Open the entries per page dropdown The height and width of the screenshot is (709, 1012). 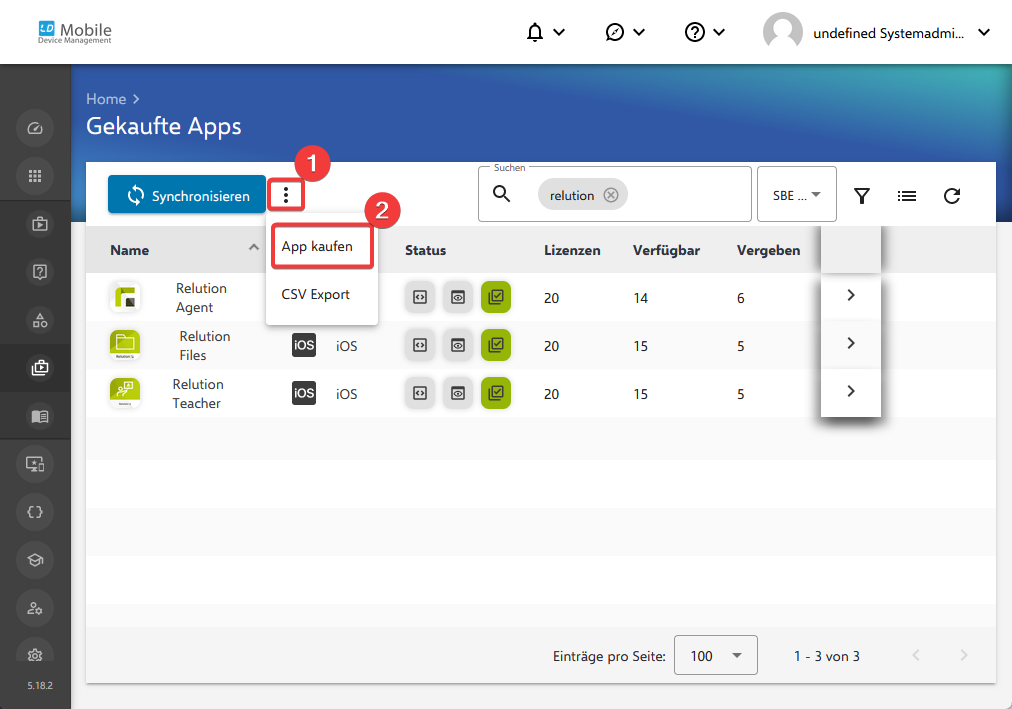tap(716, 655)
